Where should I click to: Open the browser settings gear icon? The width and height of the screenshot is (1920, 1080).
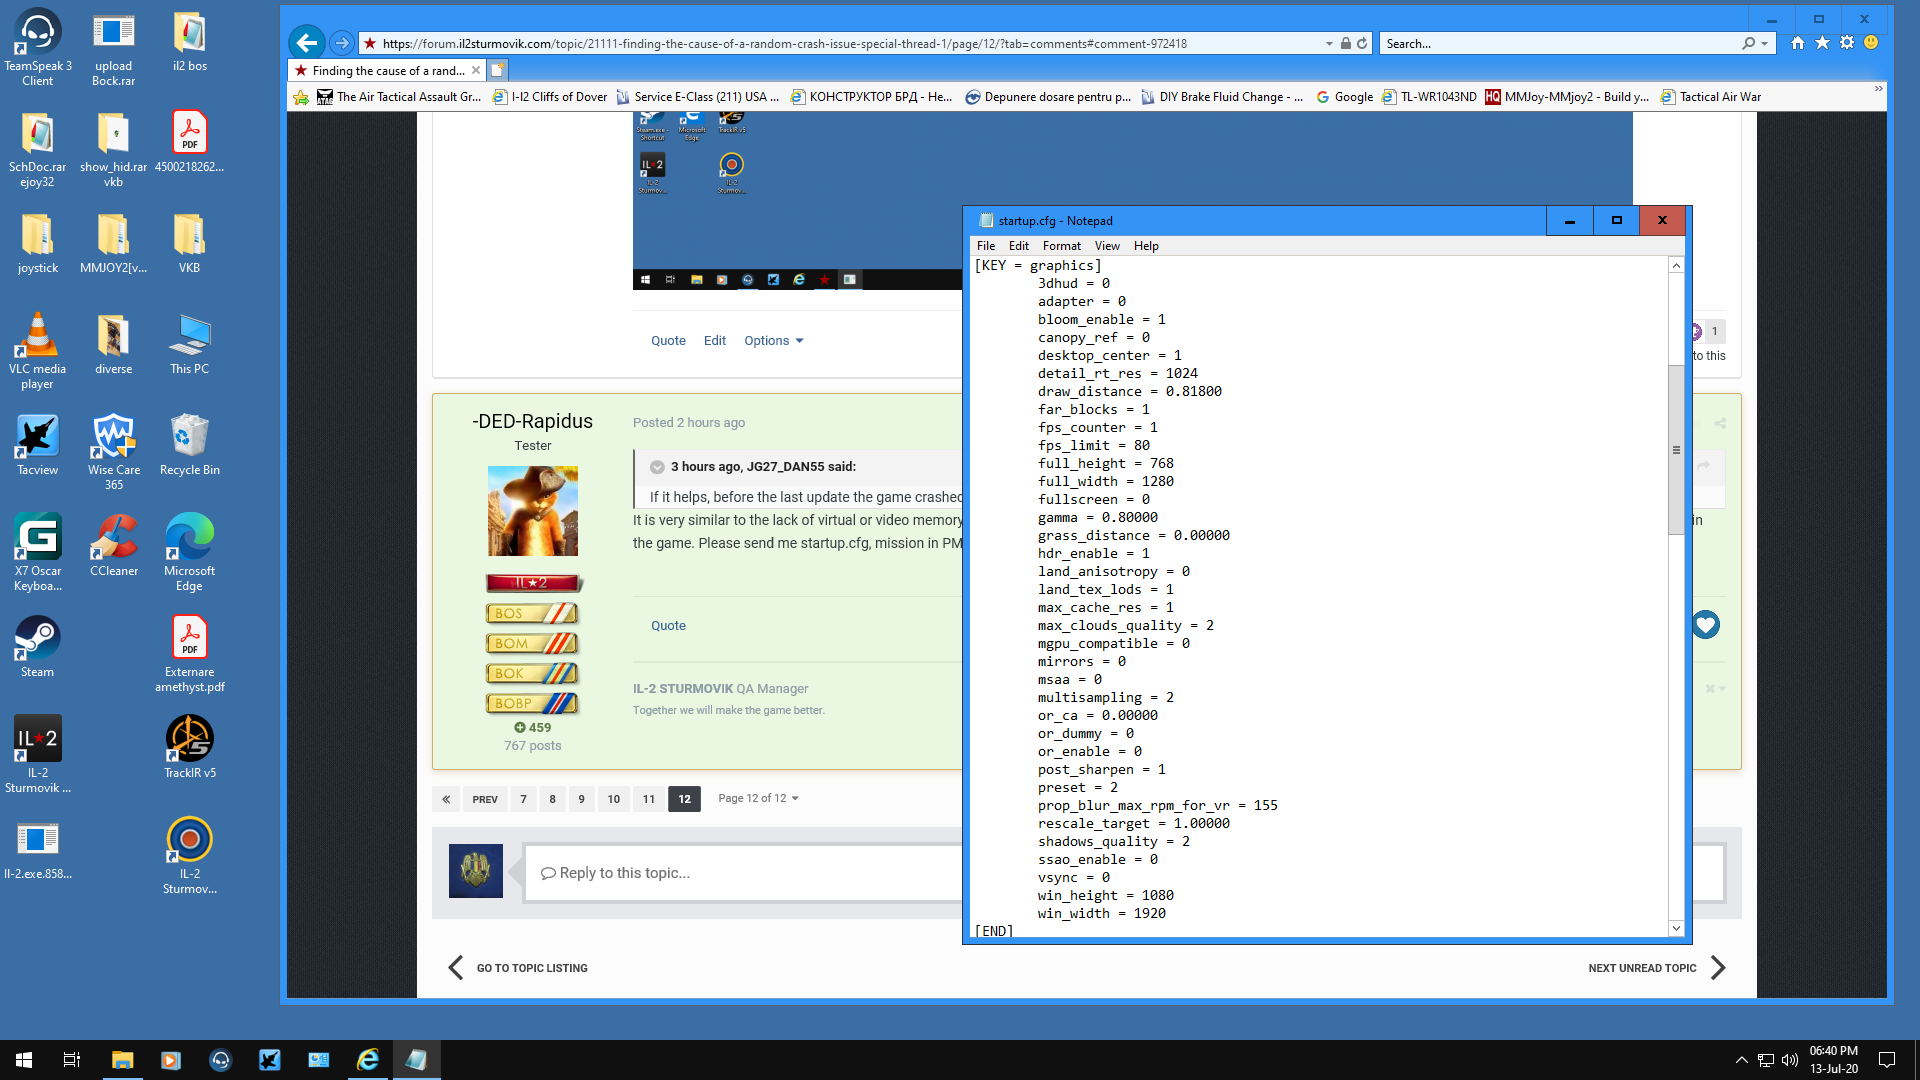(1847, 43)
